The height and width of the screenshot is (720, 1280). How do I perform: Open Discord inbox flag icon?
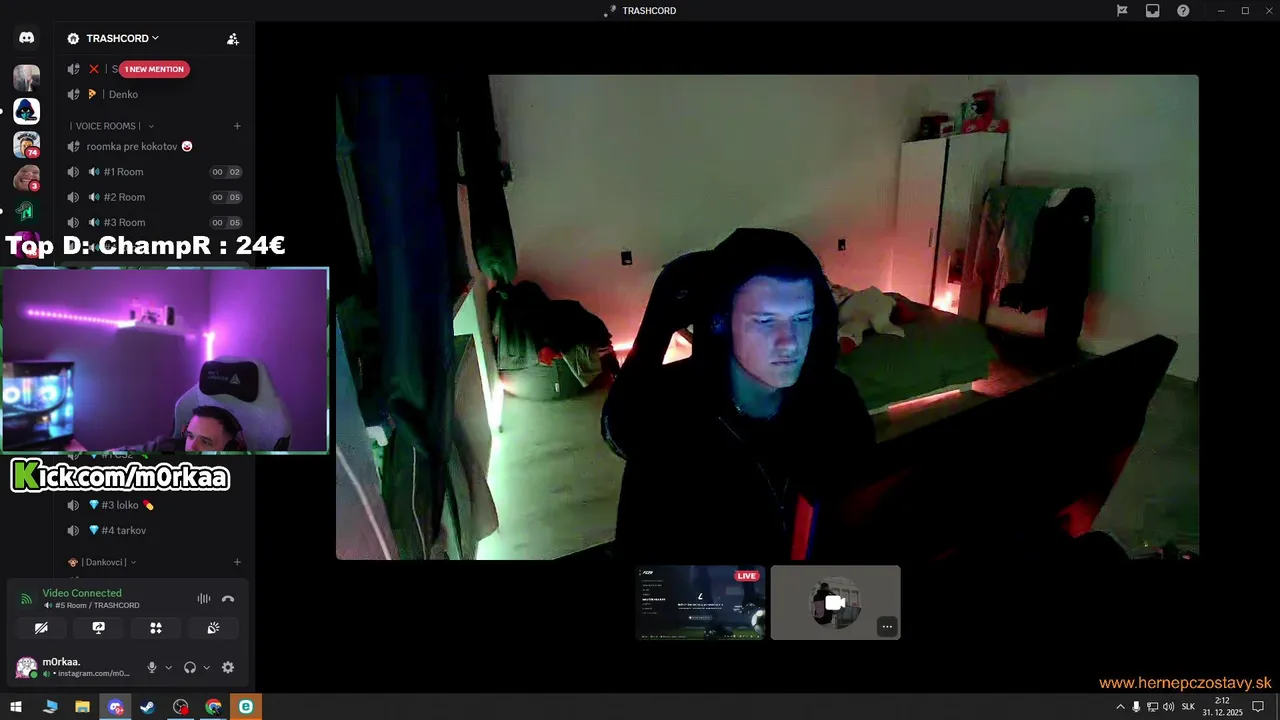tap(1122, 11)
